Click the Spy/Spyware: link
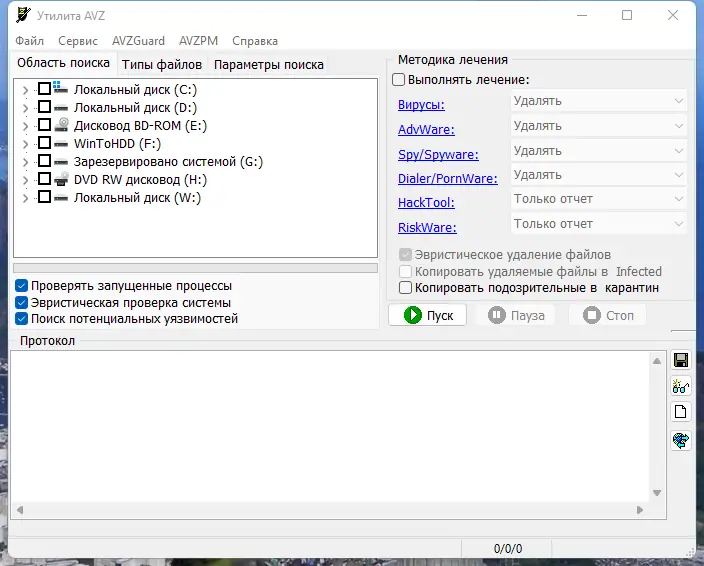This screenshot has width=704, height=566. click(438, 154)
